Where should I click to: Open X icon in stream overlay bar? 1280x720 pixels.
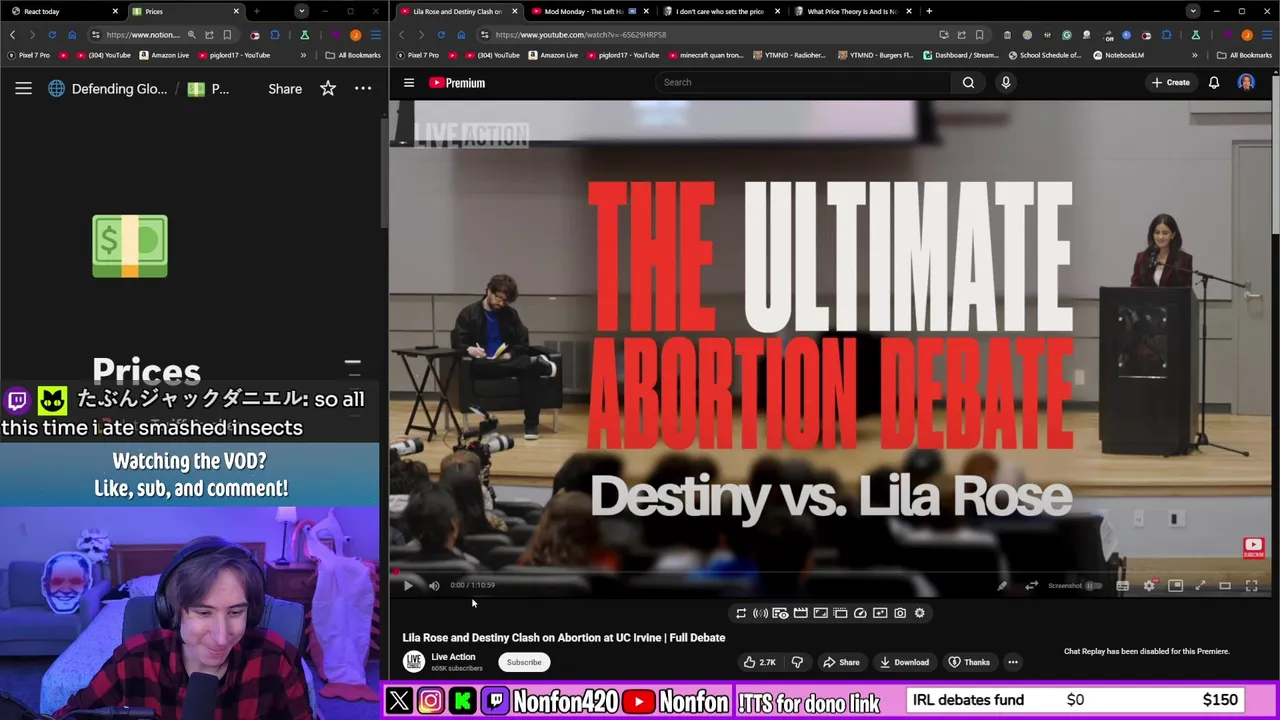(x=399, y=701)
